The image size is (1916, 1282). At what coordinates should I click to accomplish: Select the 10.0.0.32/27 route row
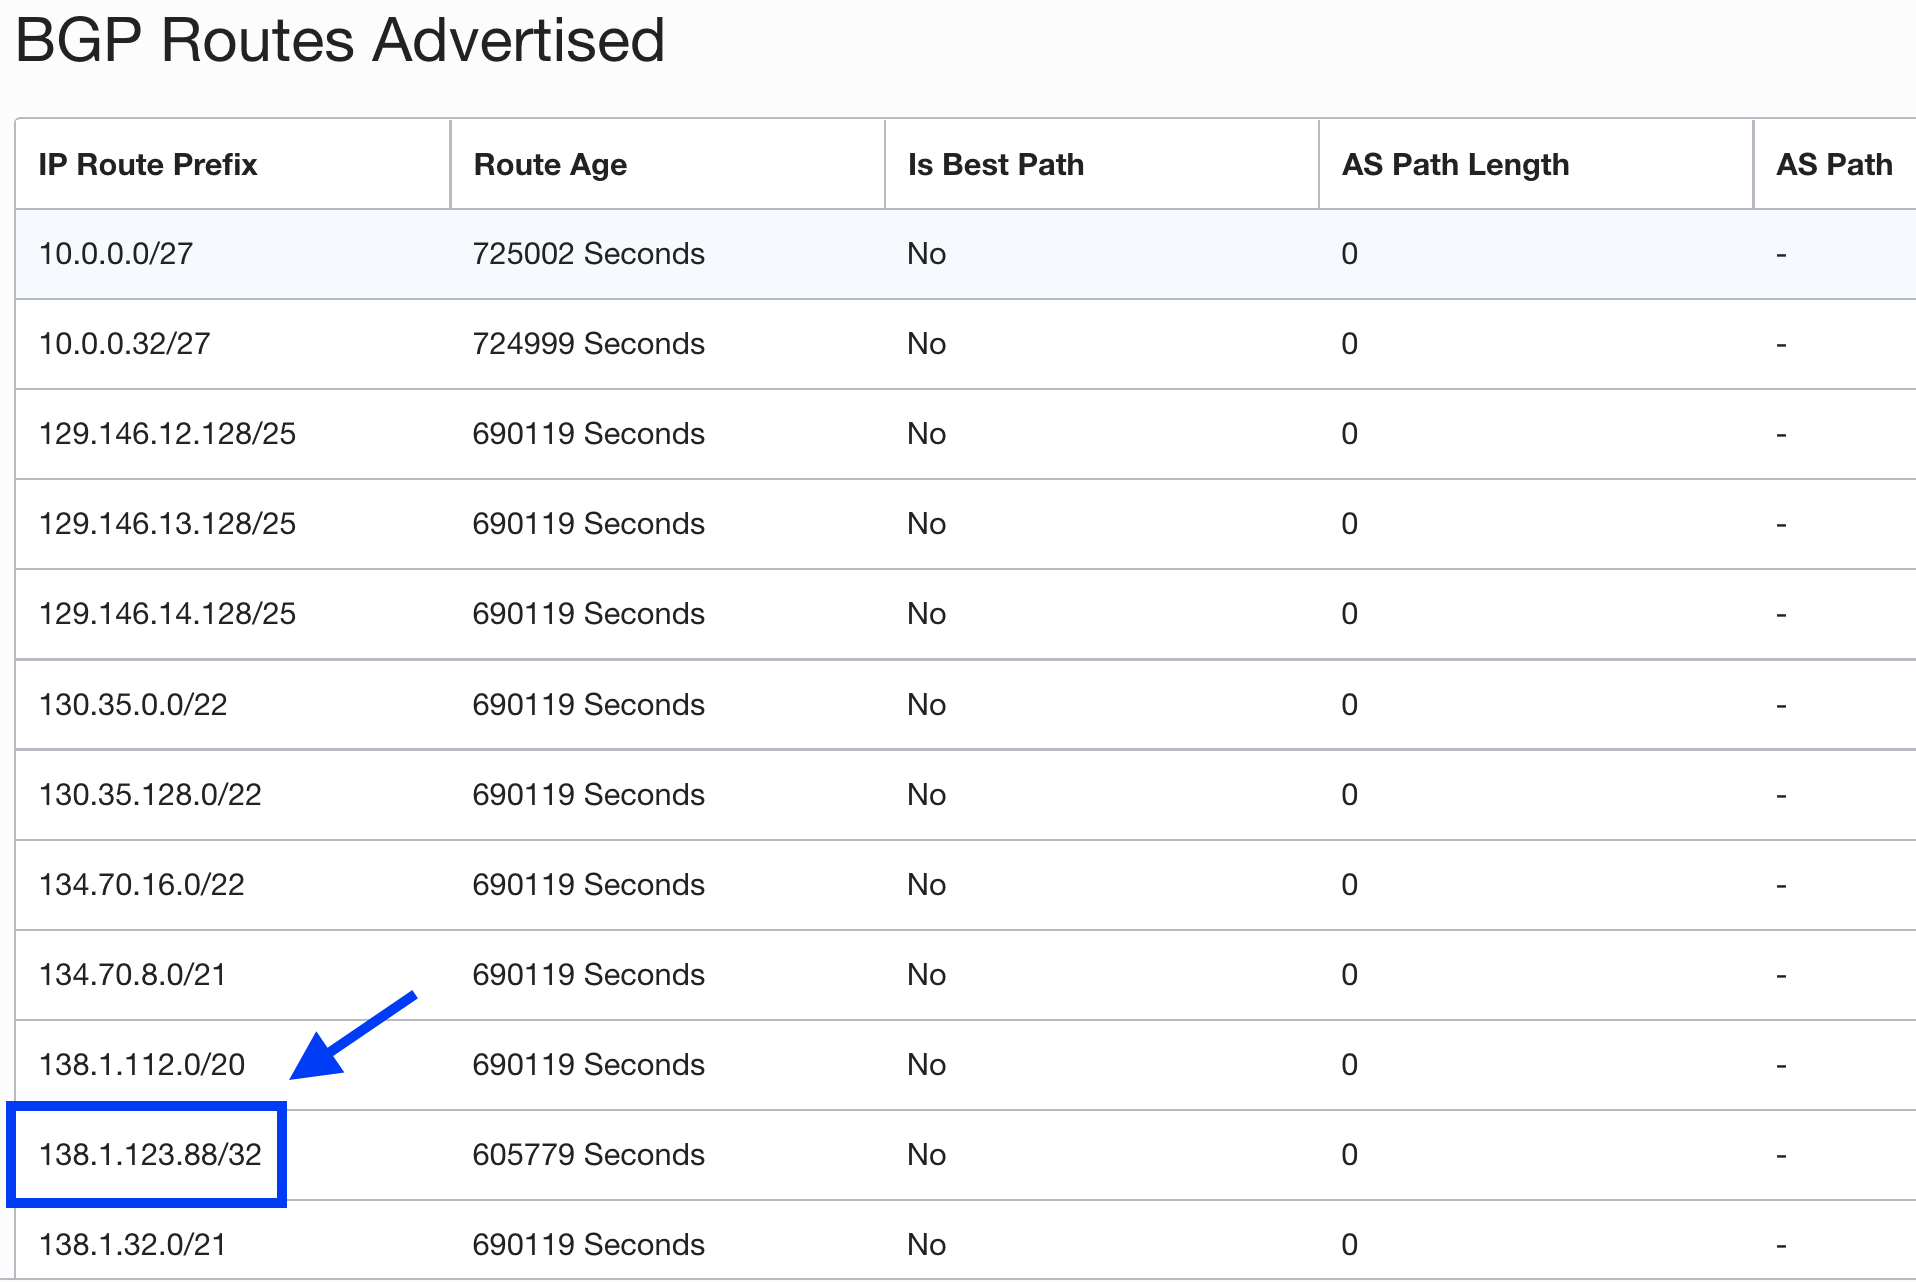(x=124, y=343)
